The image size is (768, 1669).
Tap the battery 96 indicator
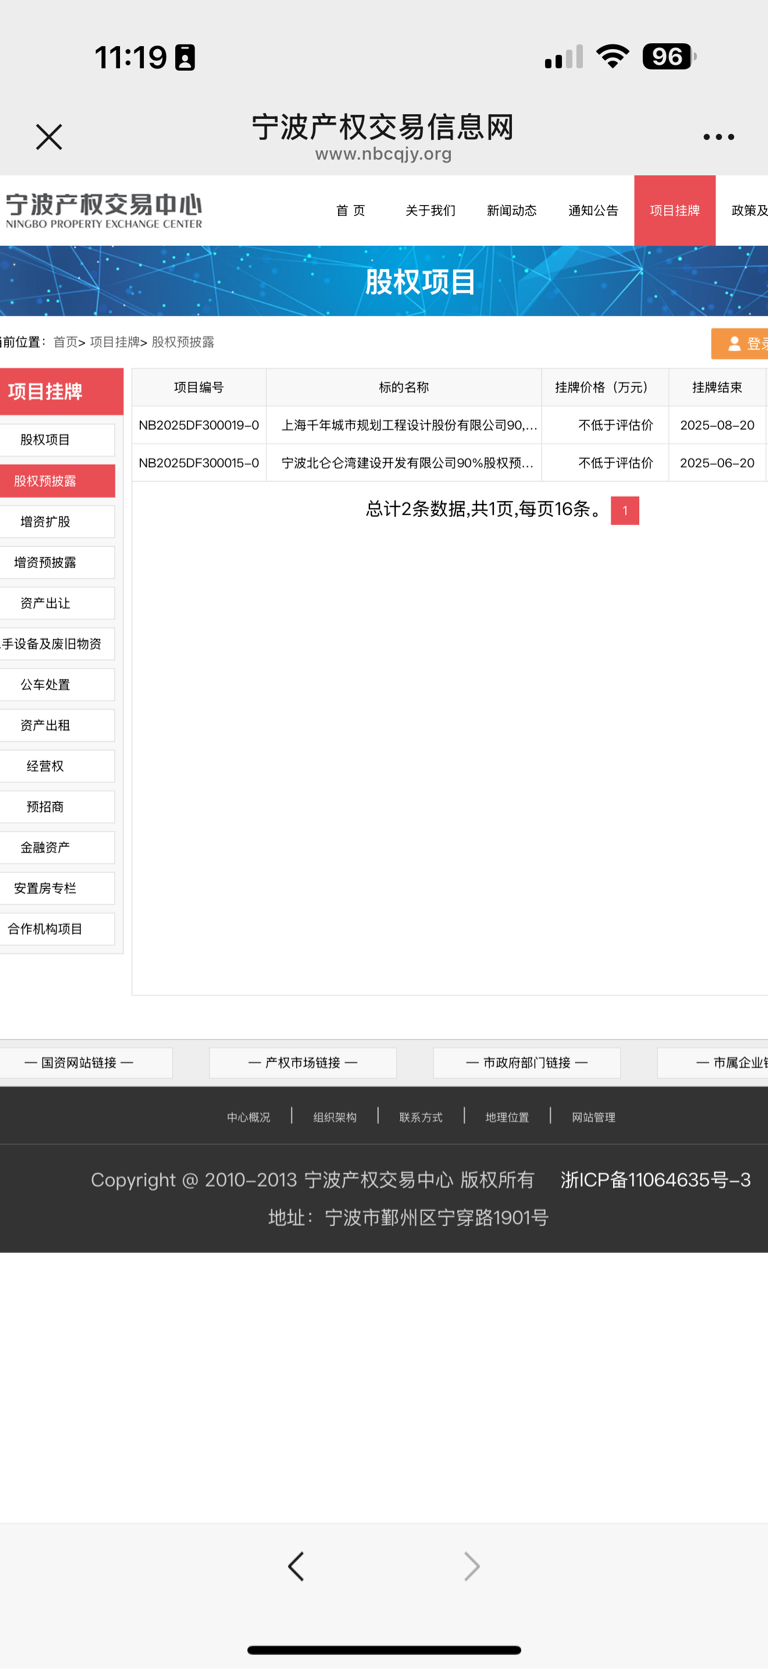tap(669, 57)
